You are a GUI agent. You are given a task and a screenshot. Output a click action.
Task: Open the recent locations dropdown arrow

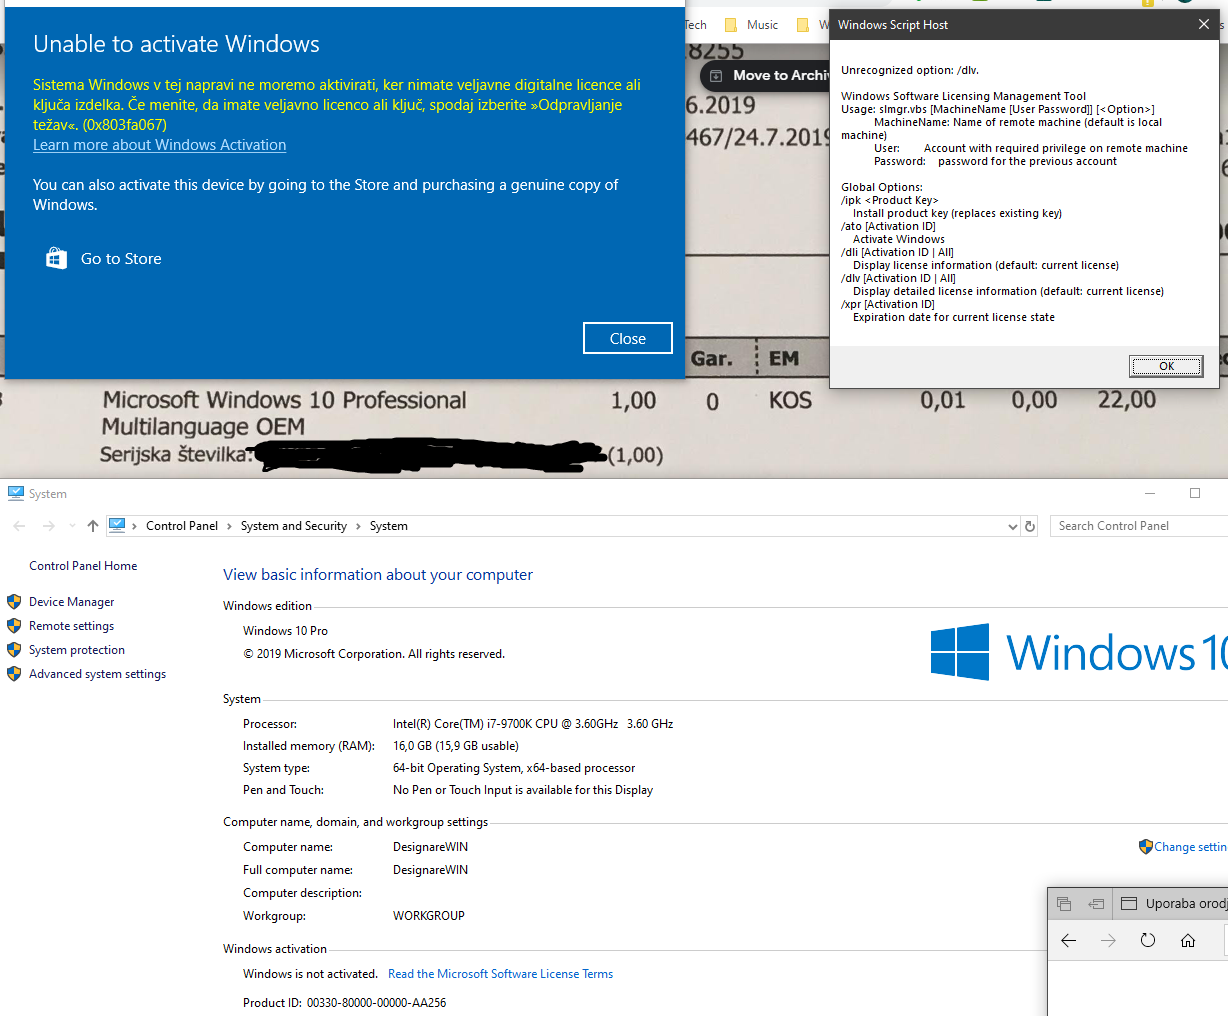72,526
